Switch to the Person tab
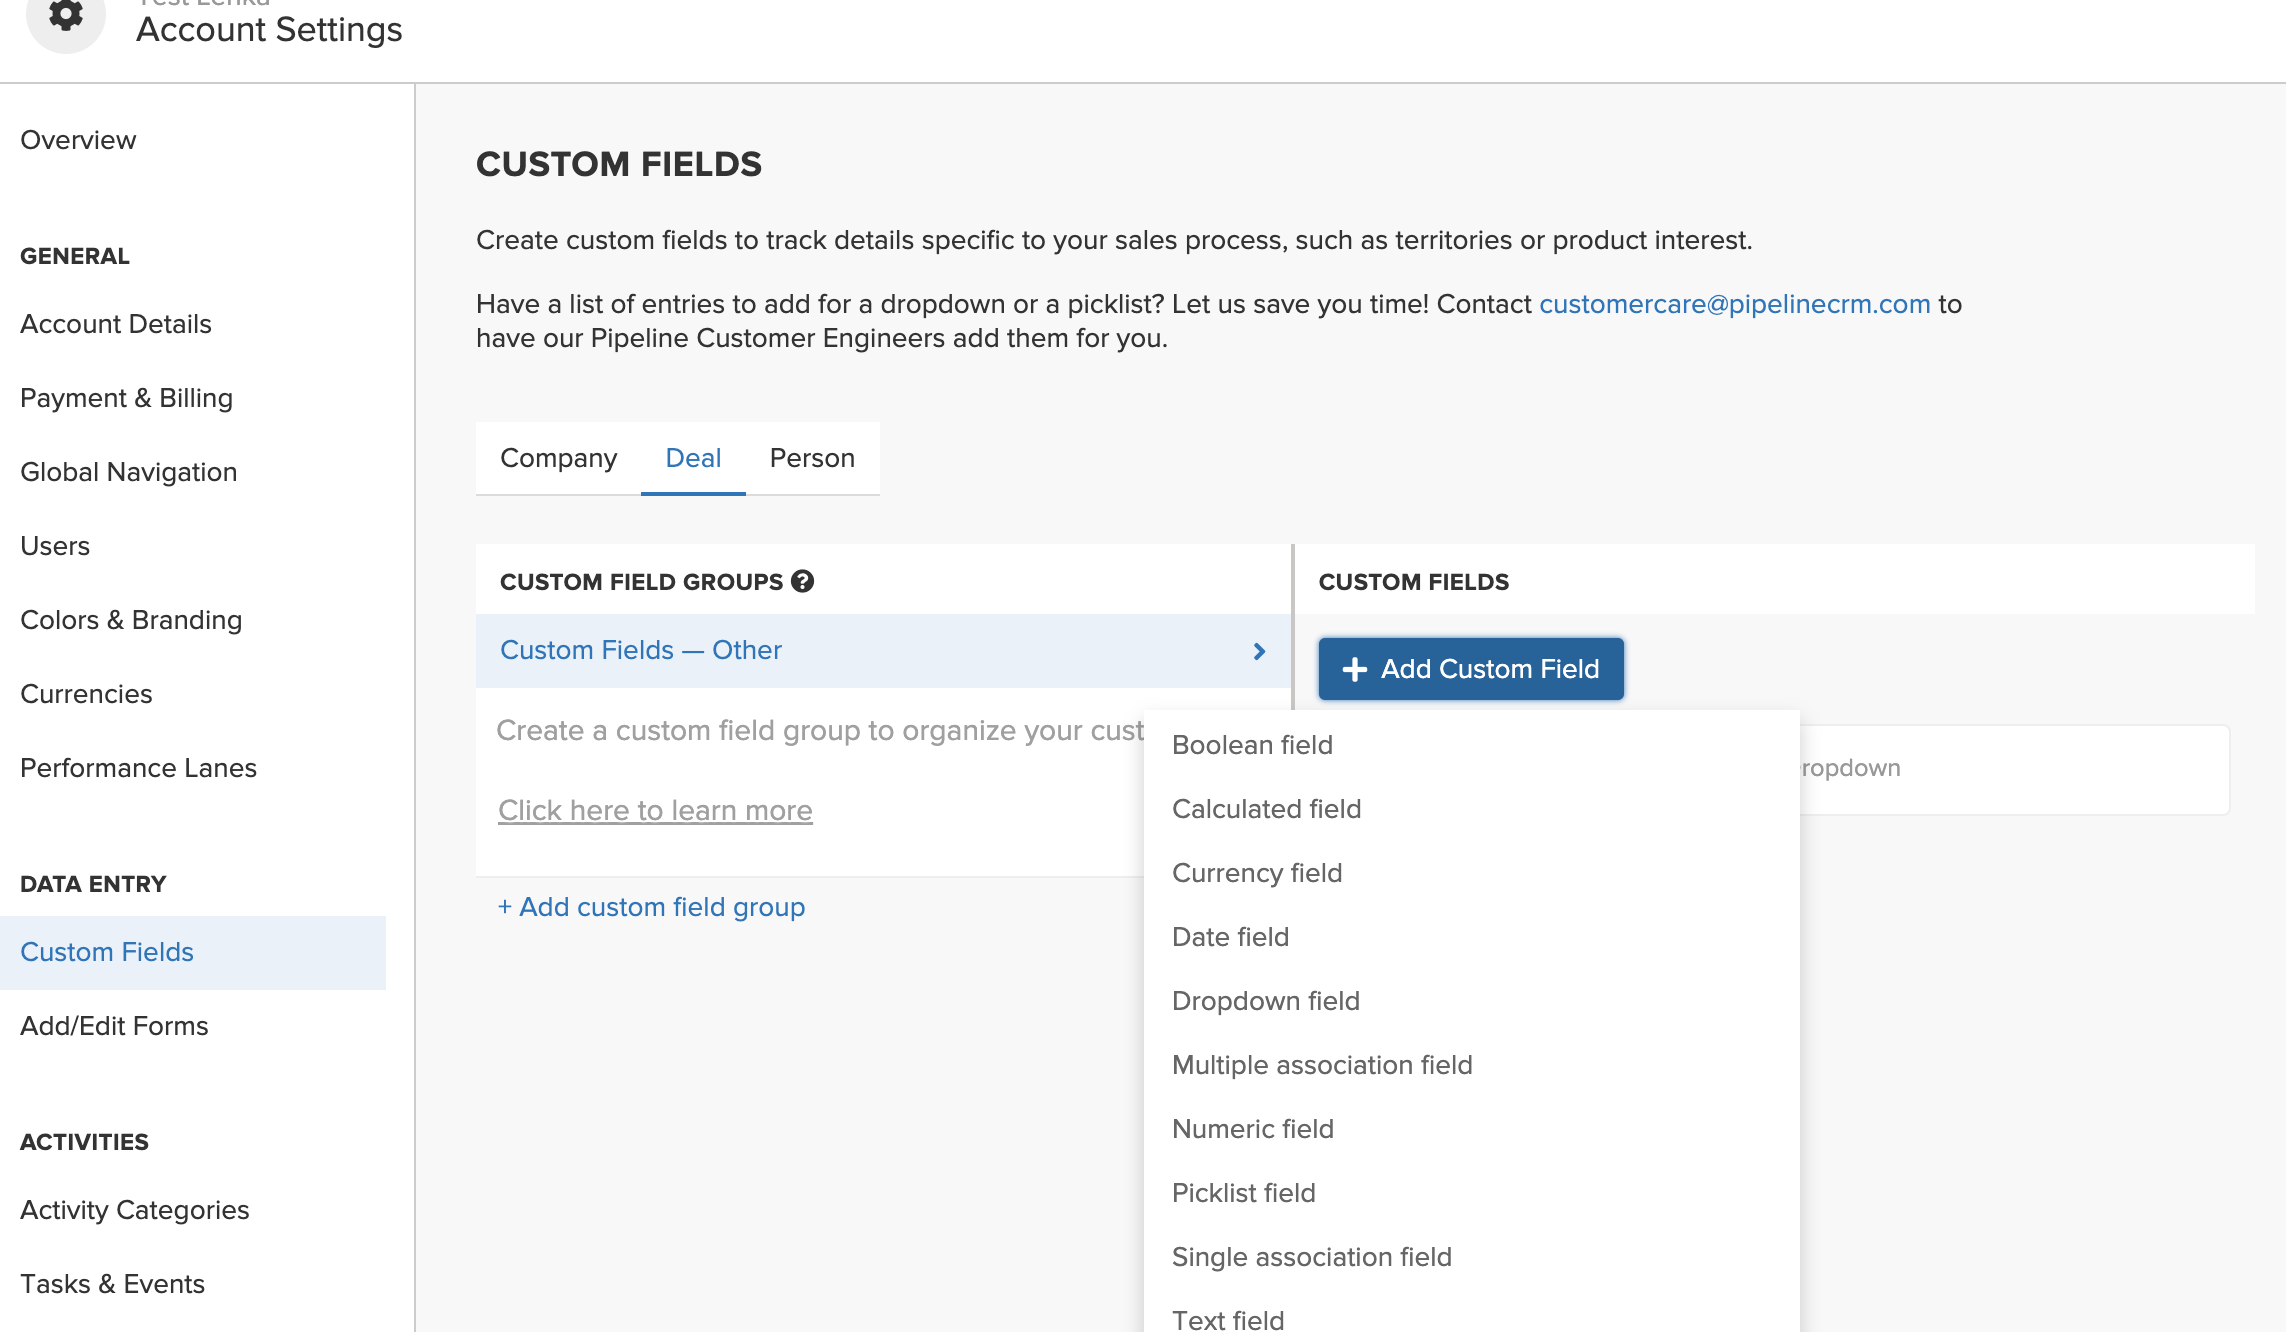 pyautogui.click(x=812, y=458)
